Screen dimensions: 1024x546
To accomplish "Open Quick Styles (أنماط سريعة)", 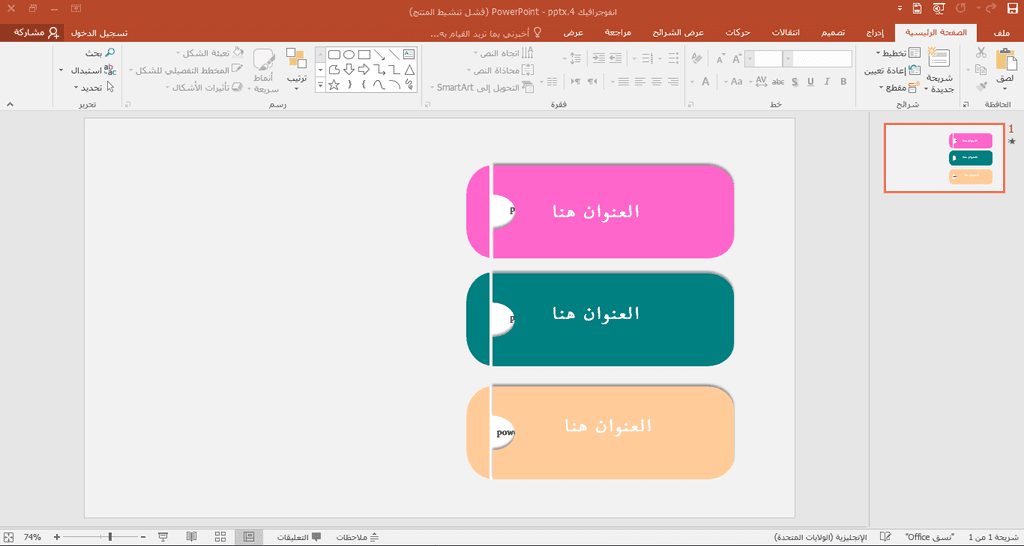I will tap(264, 69).
